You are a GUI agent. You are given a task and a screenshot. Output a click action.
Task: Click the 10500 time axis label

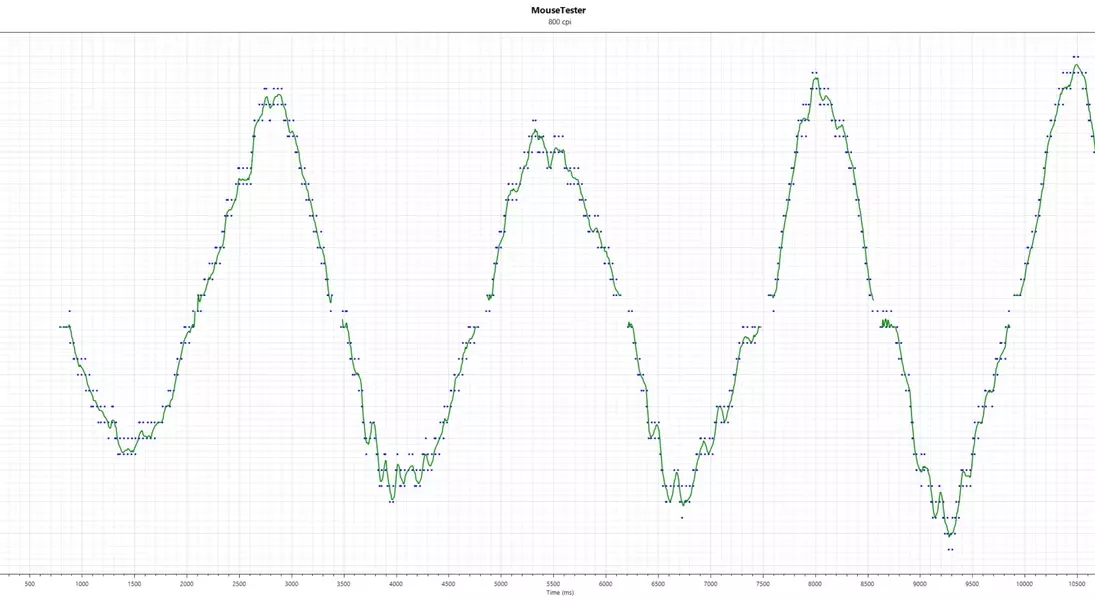tap(1077, 584)
